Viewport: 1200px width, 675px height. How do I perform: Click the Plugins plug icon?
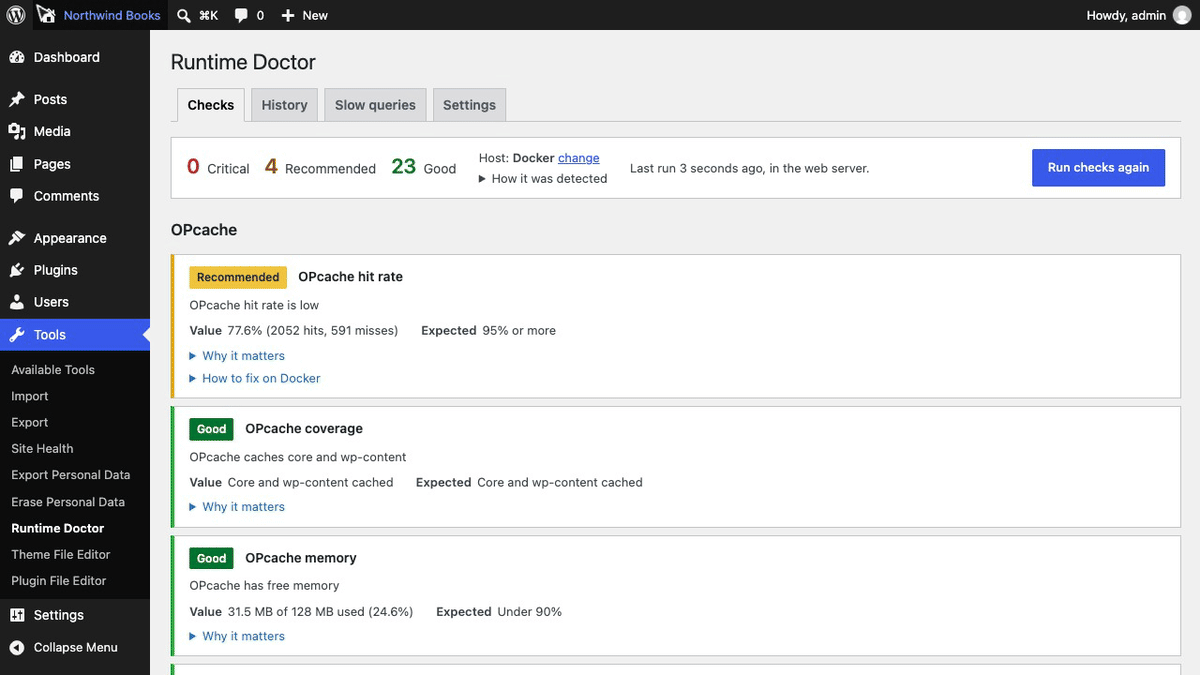point(16,270)
